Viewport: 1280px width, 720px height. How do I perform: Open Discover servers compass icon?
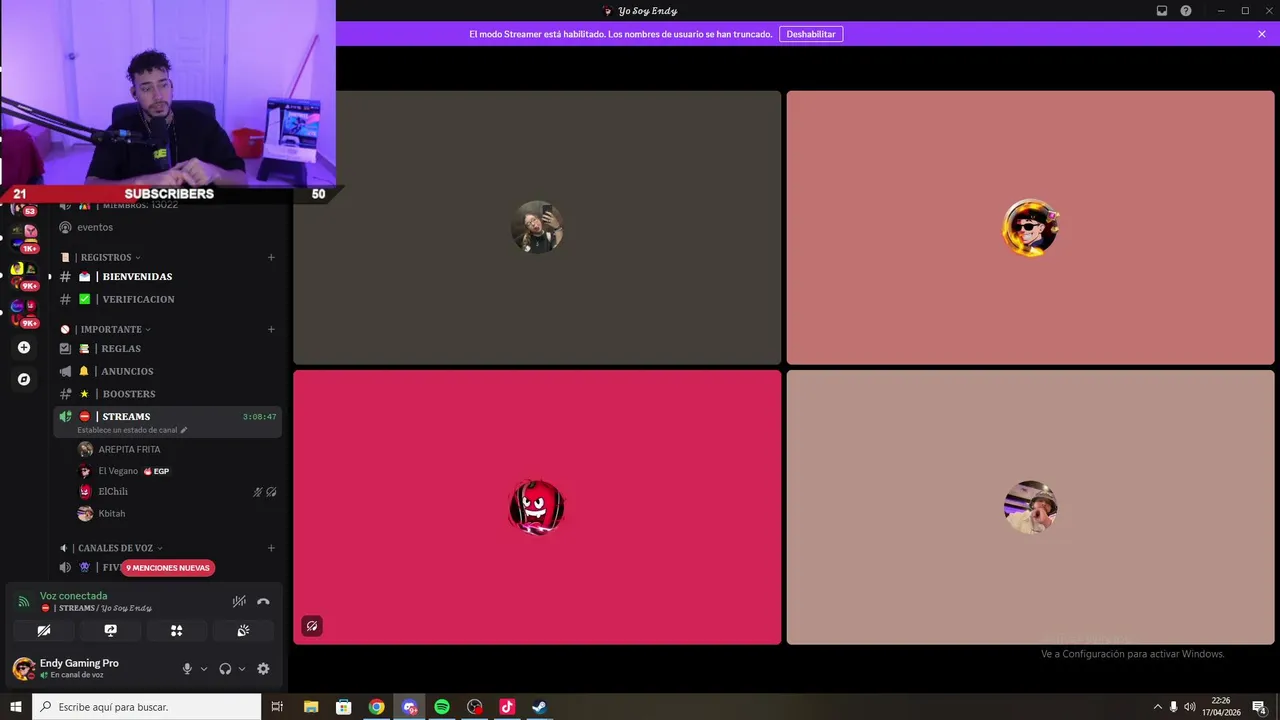[24, 379]
